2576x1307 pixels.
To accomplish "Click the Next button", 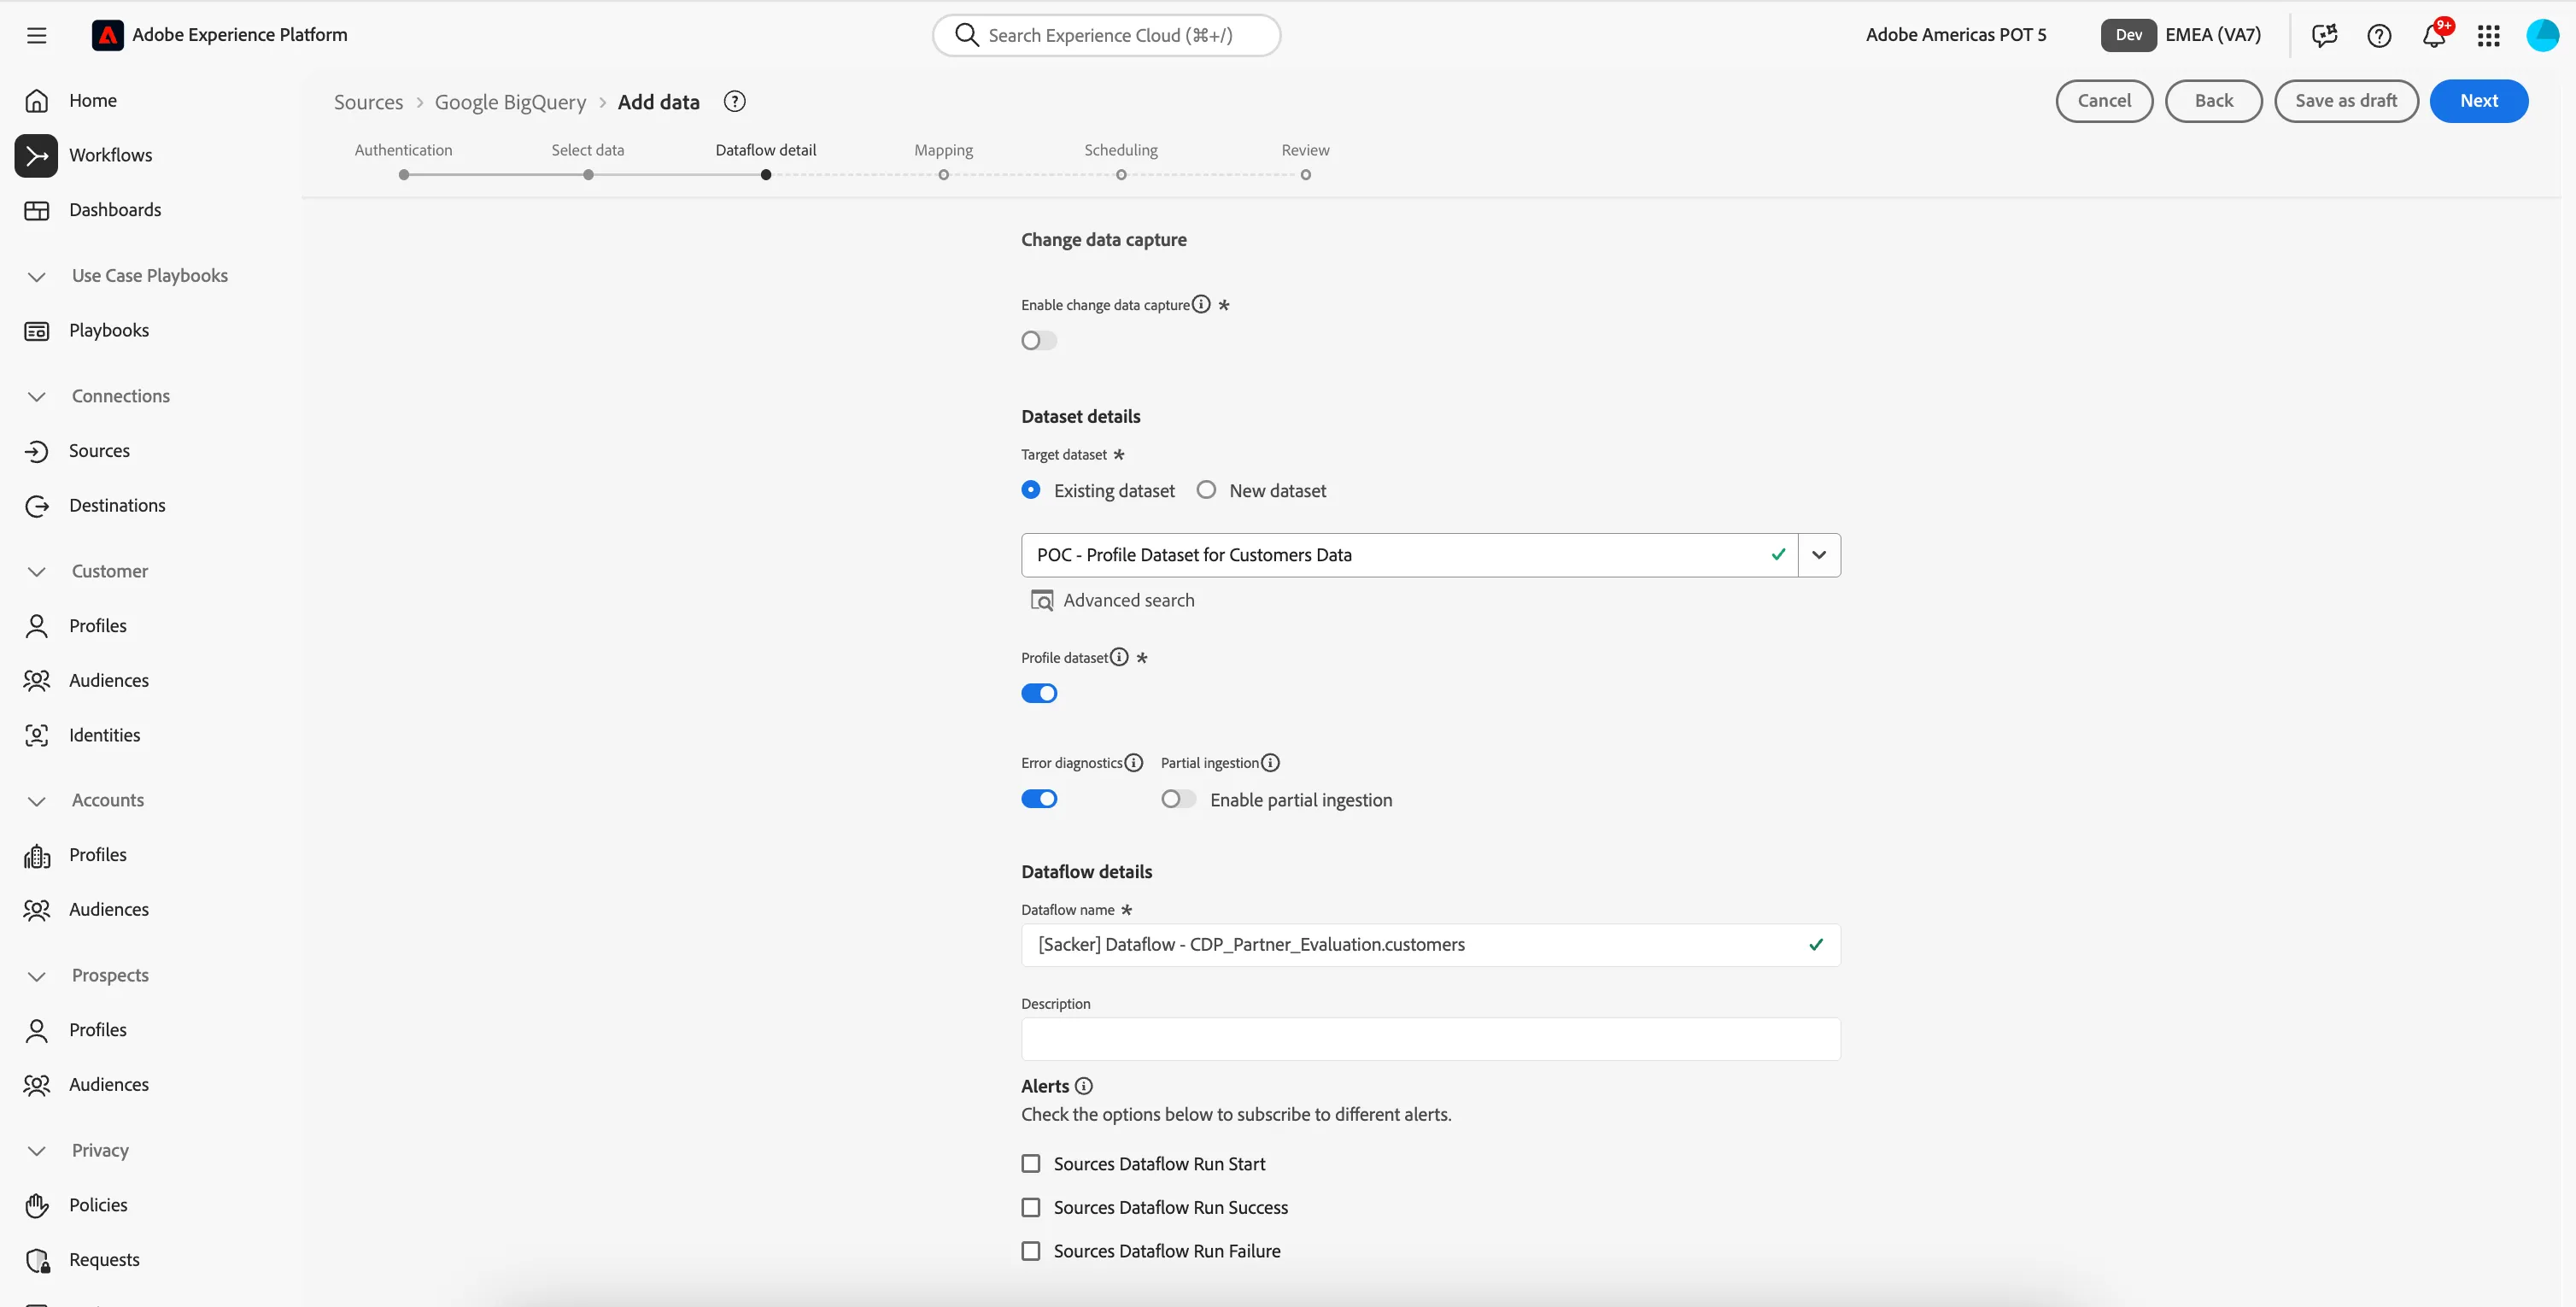I will pos(2478,101).
